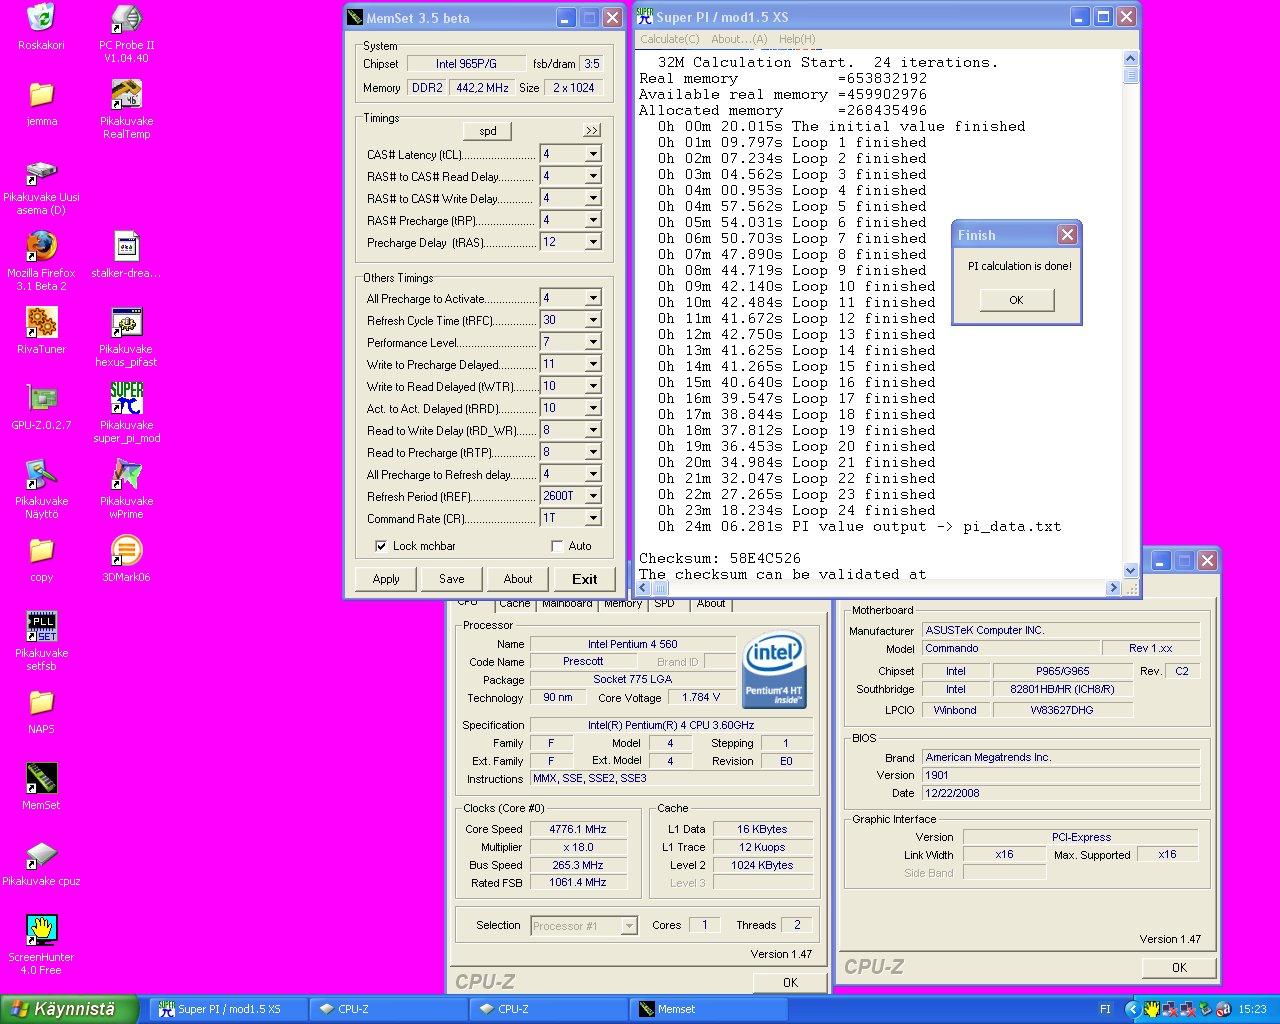Open the stalker-drea file icon

126,246
